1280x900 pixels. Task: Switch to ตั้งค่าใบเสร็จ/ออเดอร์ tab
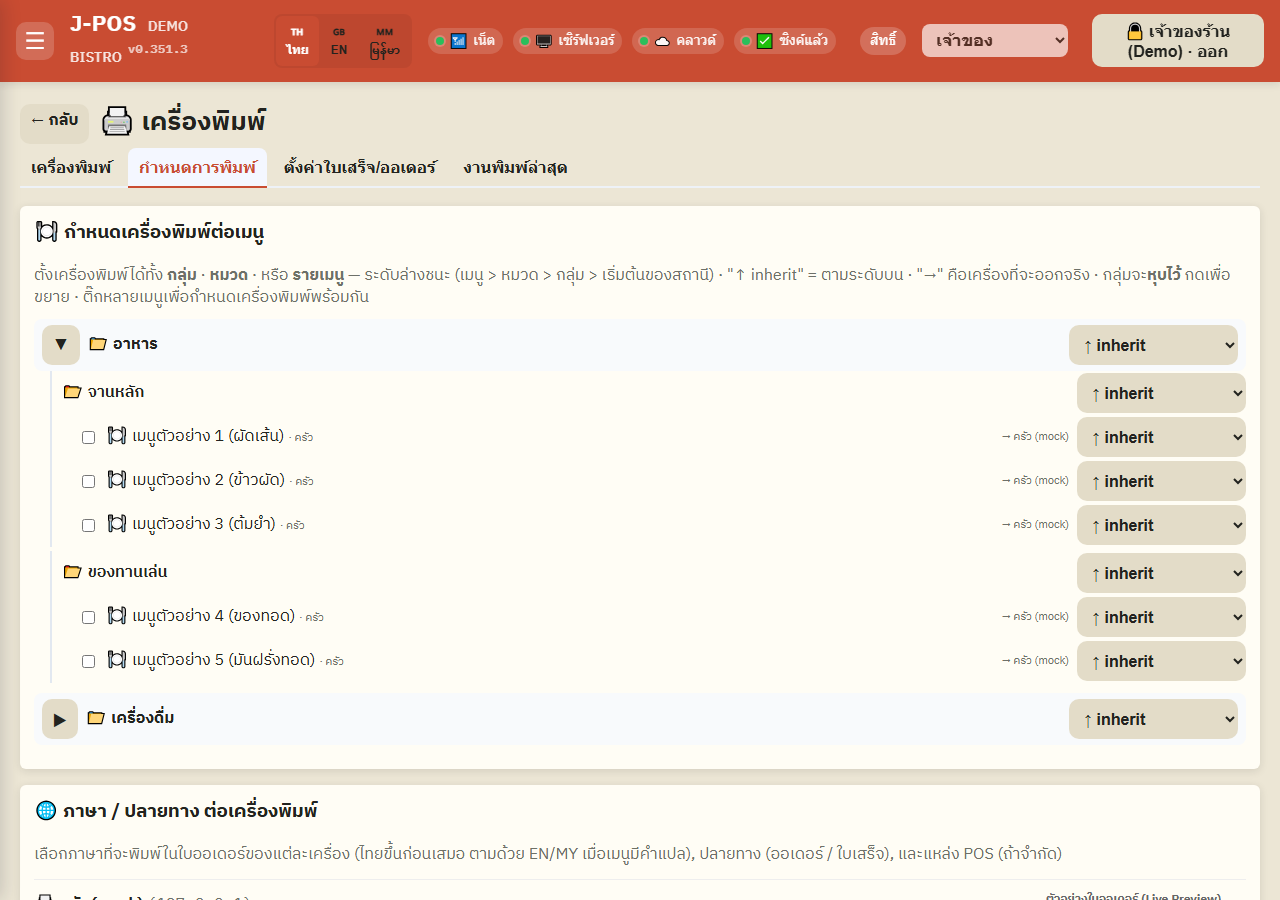coord(360,167)
